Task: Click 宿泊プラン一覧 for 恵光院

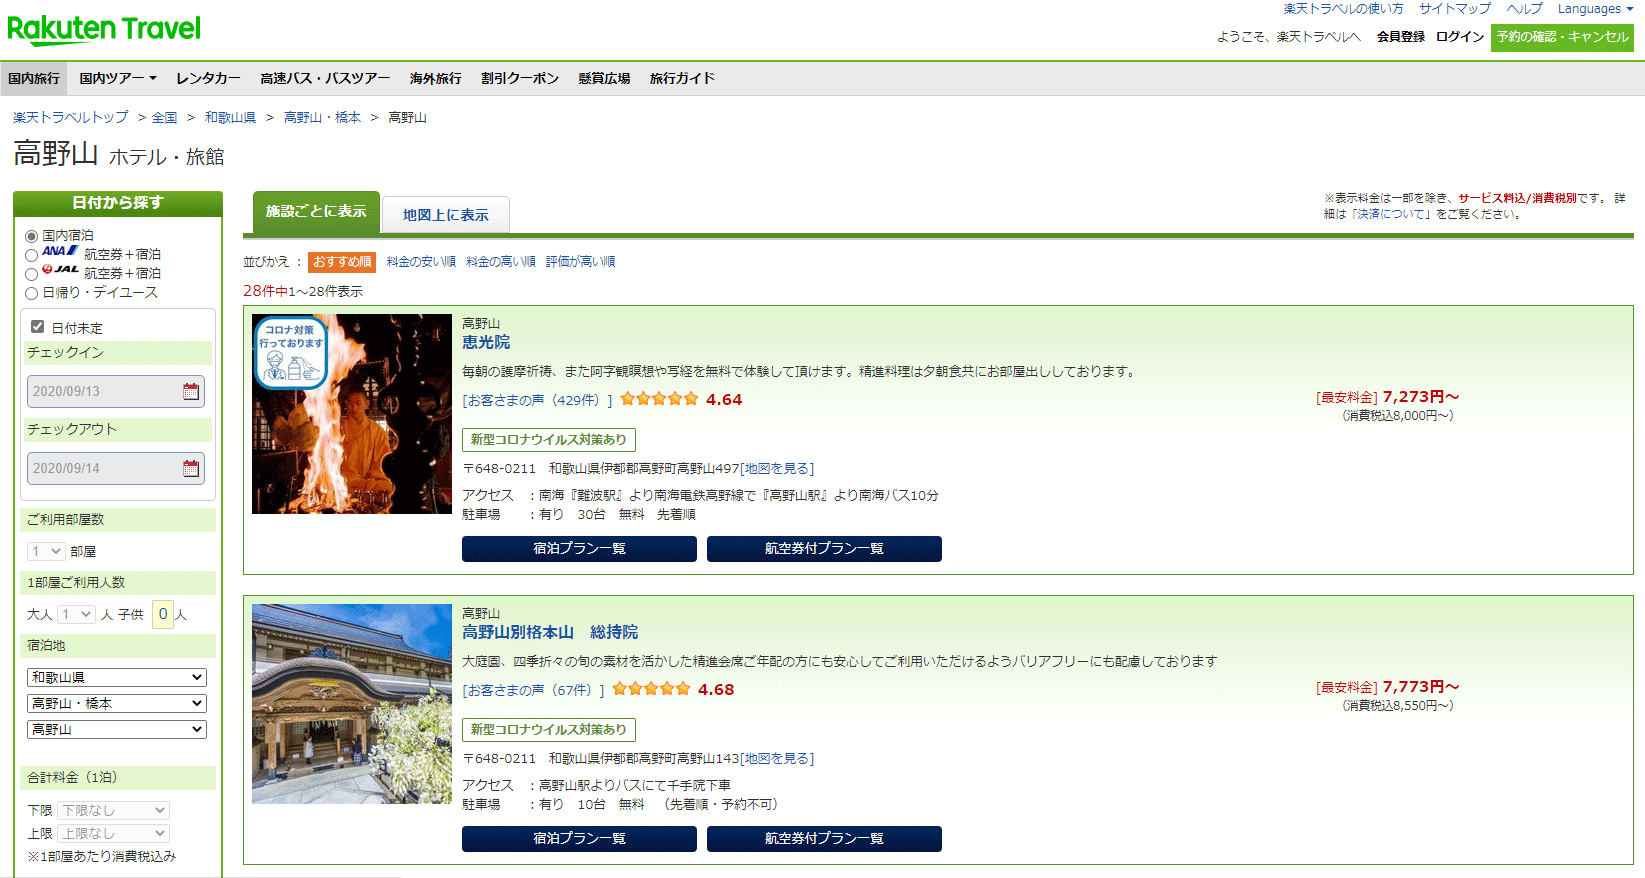Action: (x=579, y=549)
